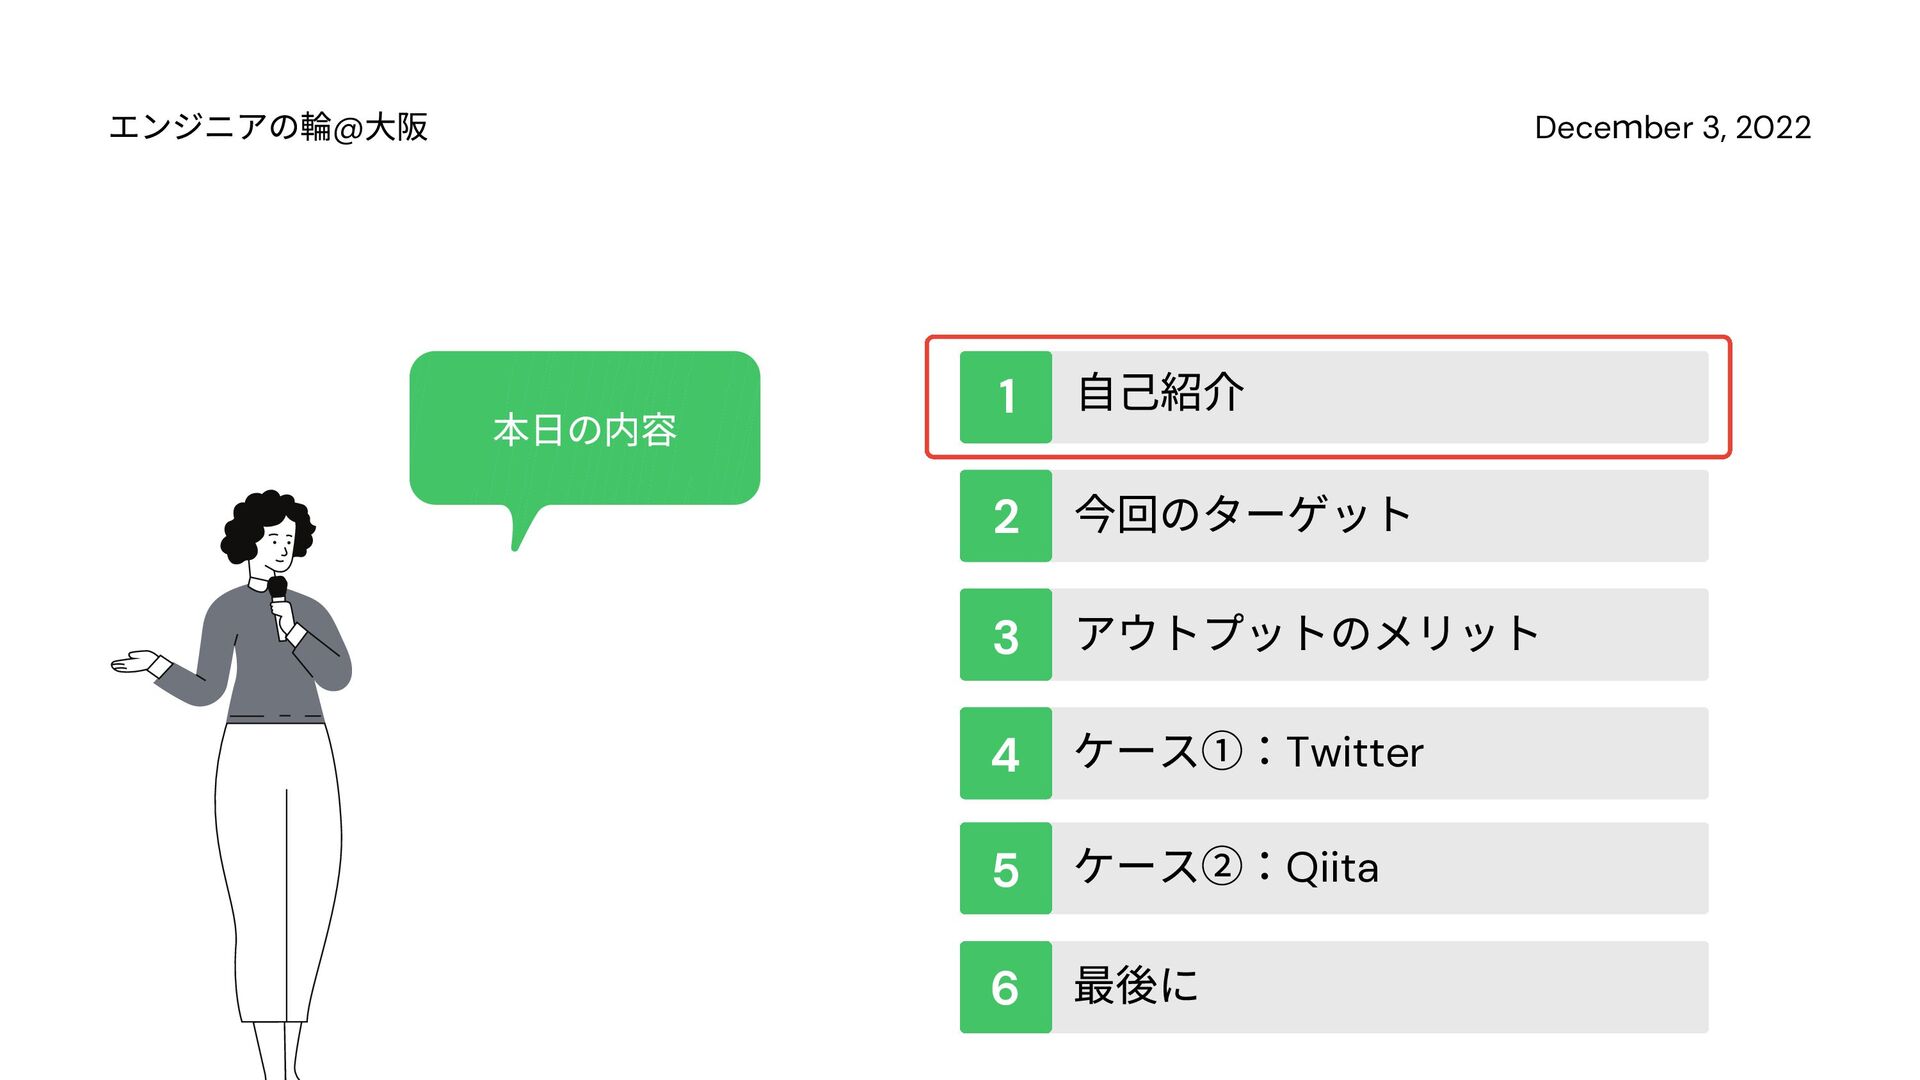Click the green number 4 badge

point(1006,753)
